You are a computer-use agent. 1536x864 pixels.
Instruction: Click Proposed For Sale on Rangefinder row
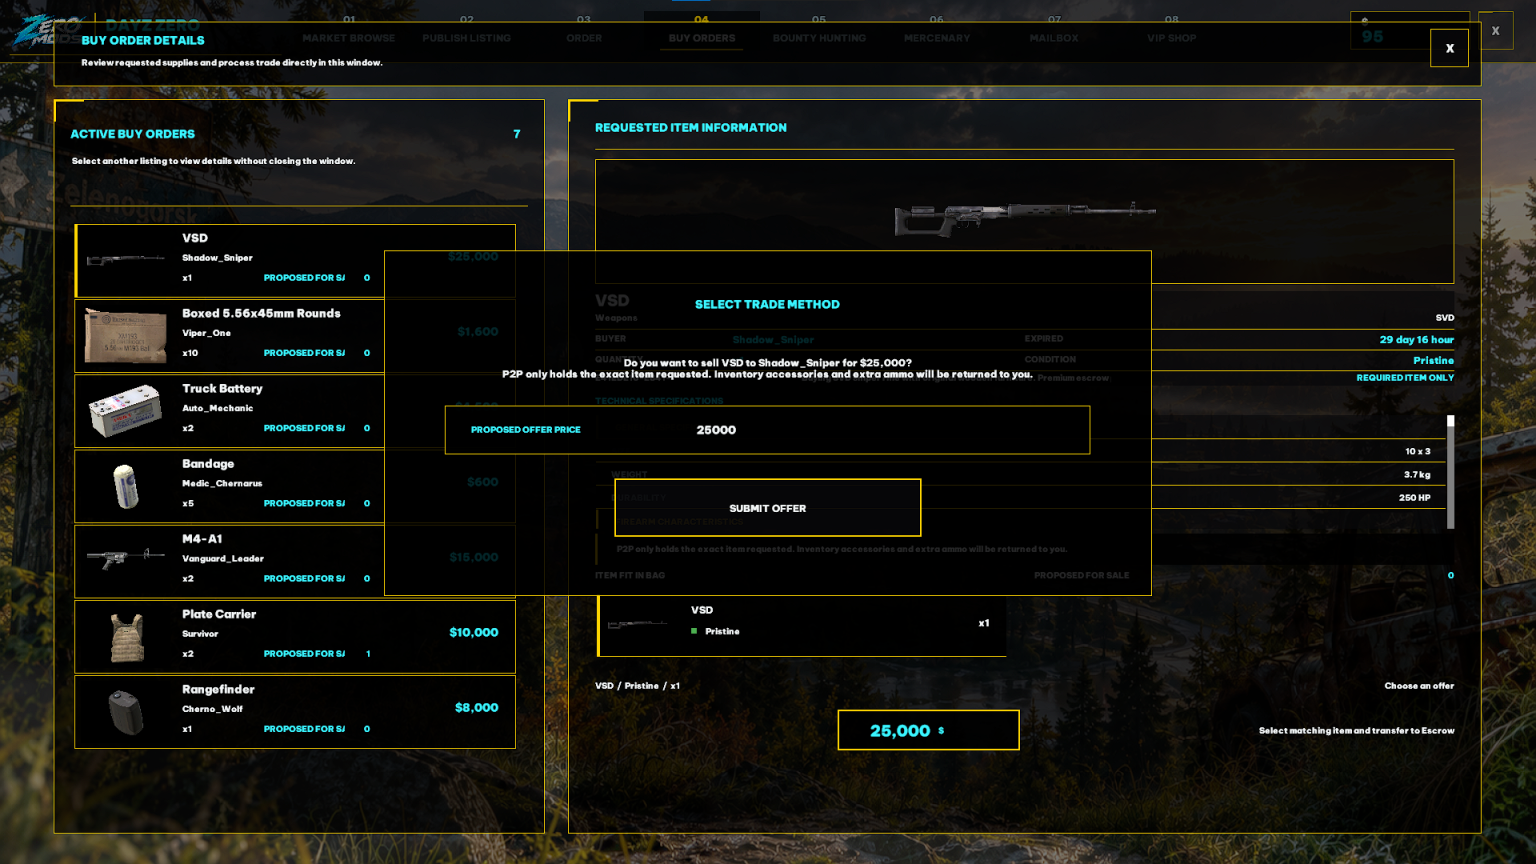pos(304,729)
